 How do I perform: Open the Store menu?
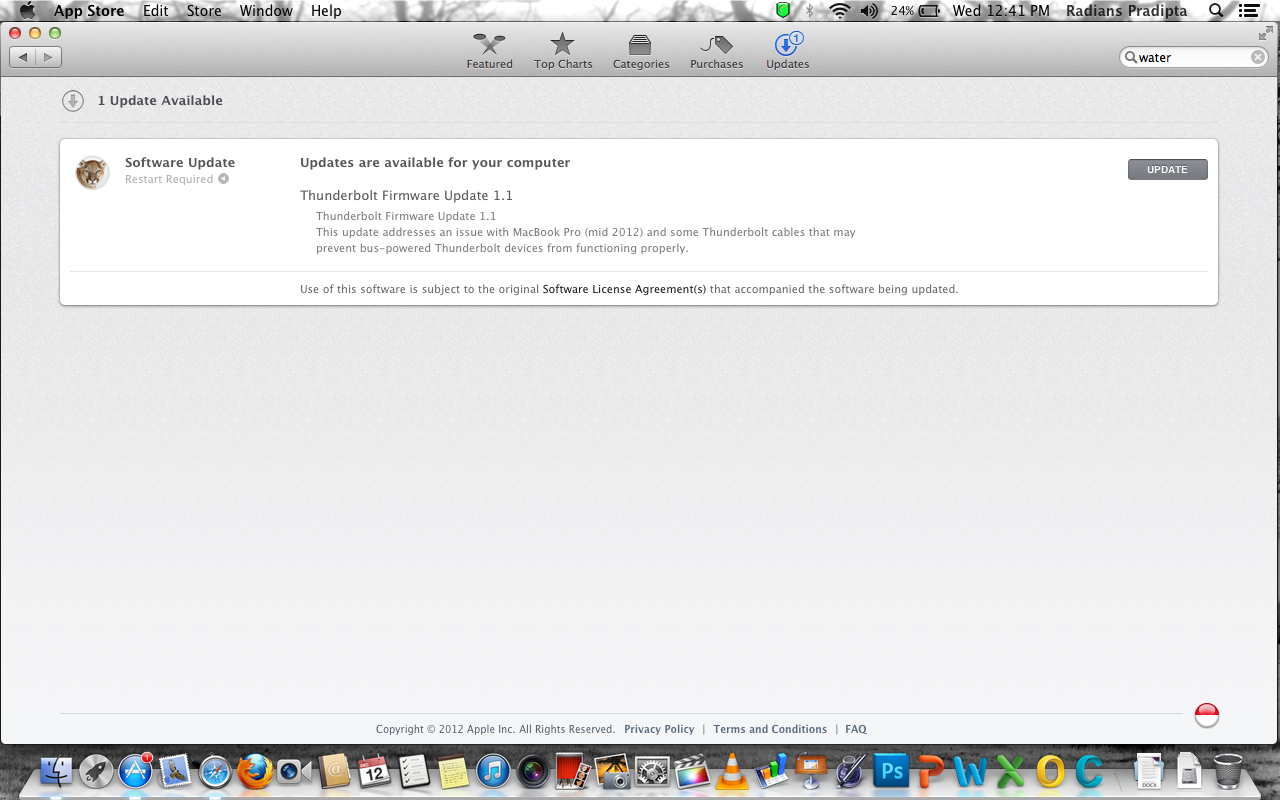click(x=204, y=11)
